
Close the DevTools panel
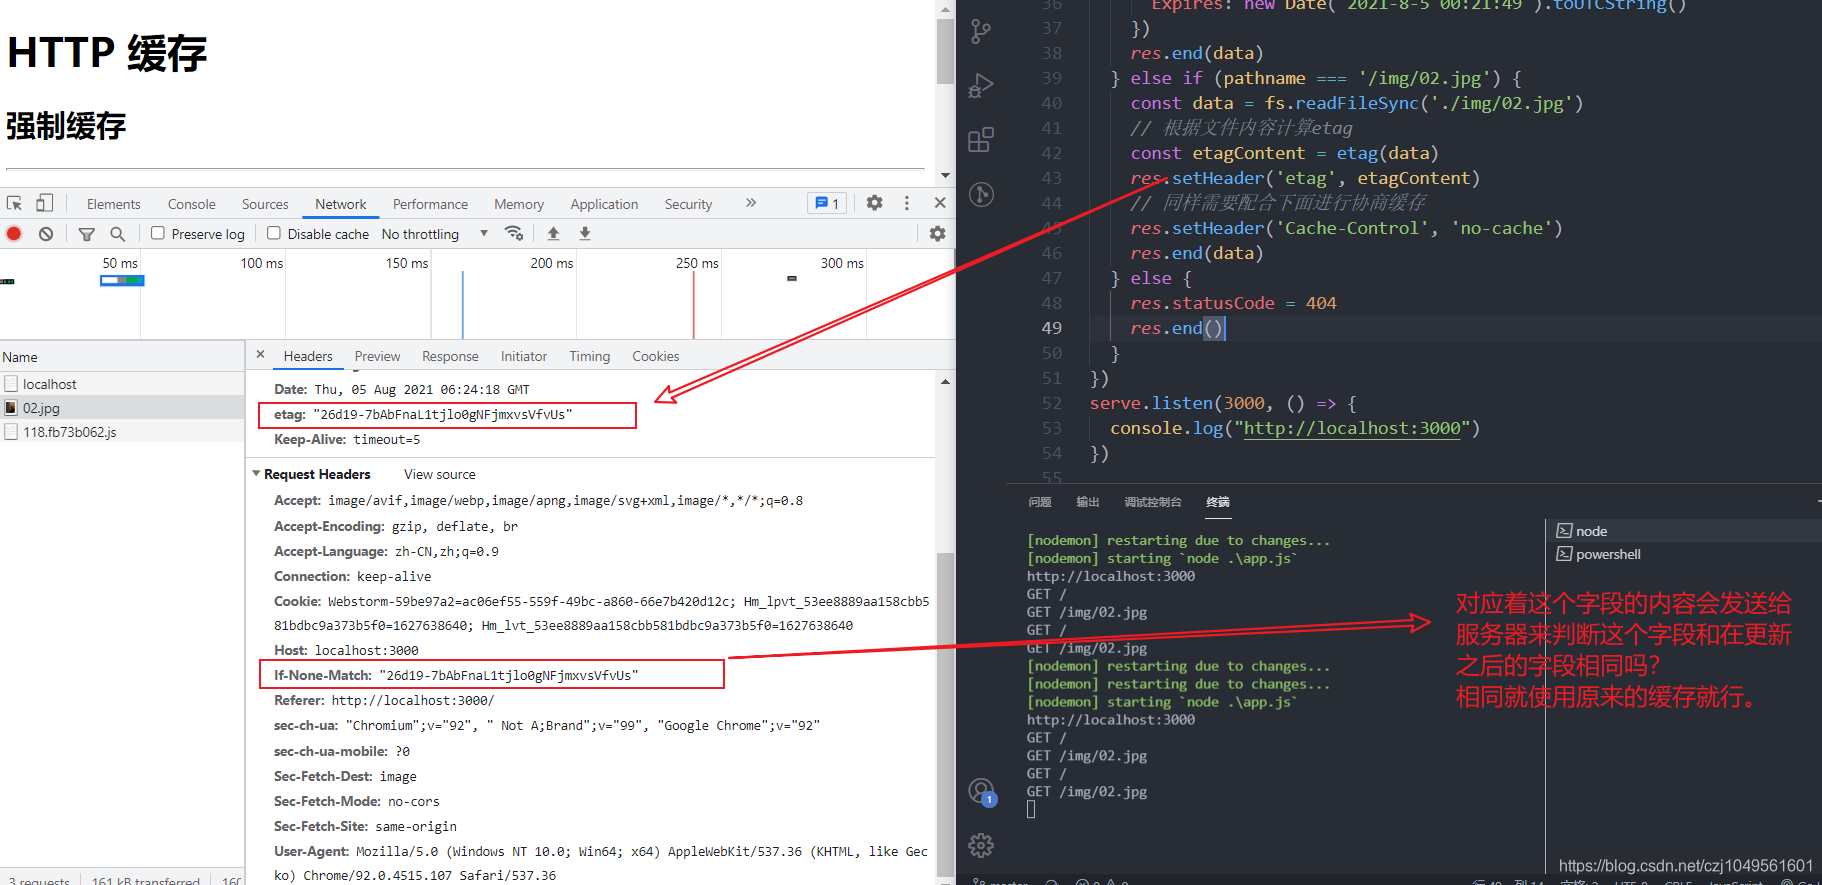[x=940, y=203]
